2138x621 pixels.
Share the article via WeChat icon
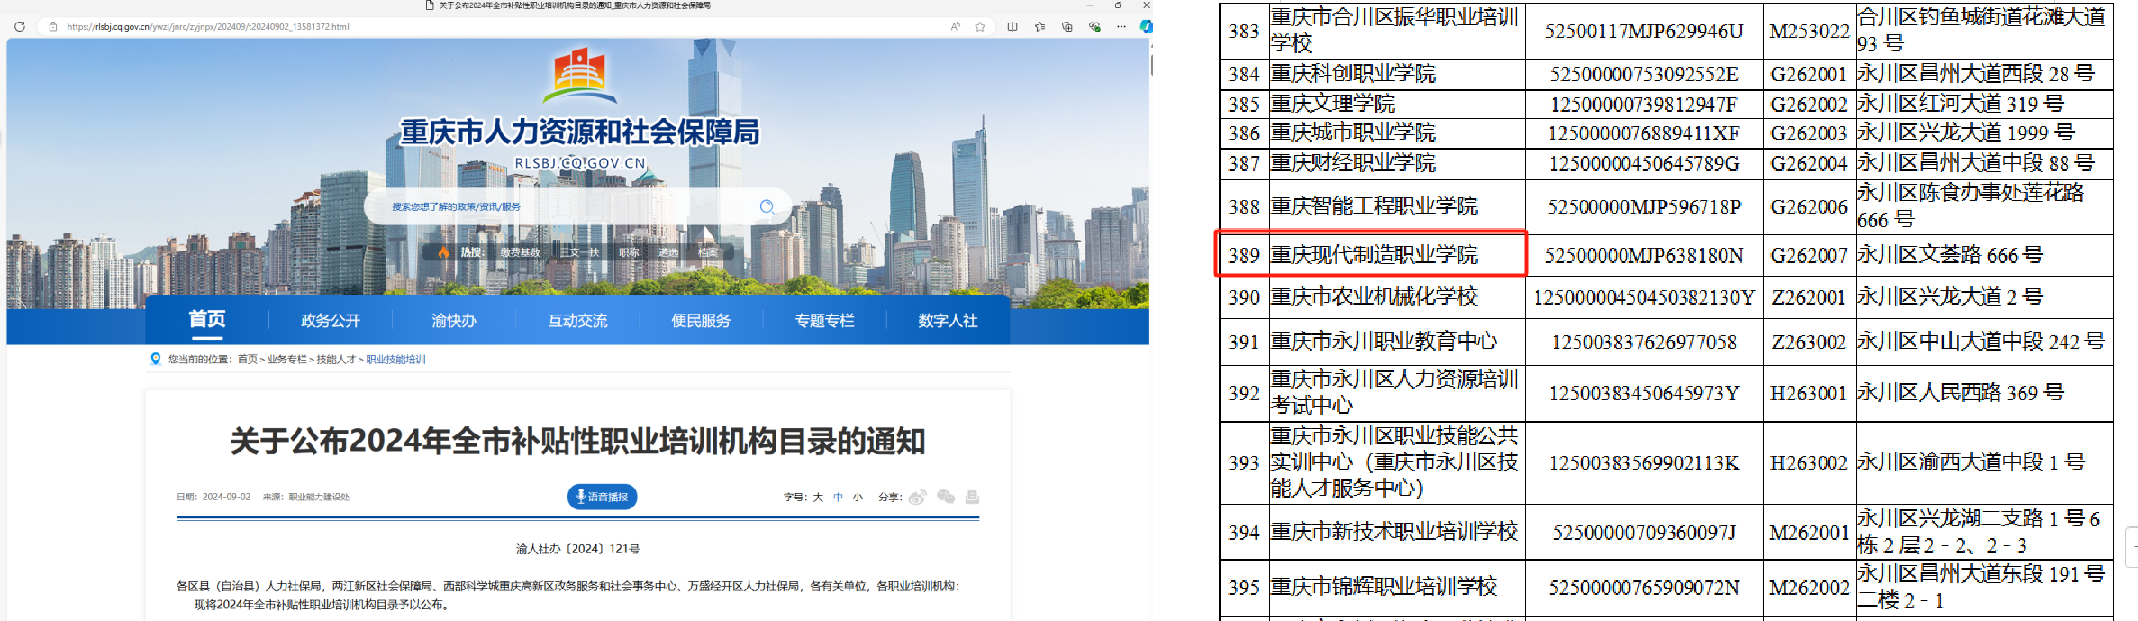pos(946,497)
